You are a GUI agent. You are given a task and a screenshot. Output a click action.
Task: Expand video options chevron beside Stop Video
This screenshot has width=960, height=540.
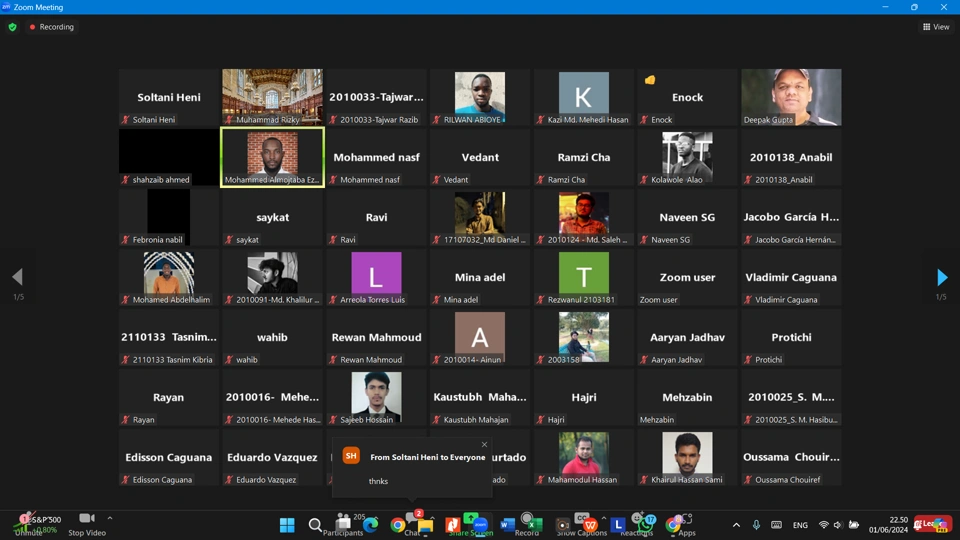(110, 518)
